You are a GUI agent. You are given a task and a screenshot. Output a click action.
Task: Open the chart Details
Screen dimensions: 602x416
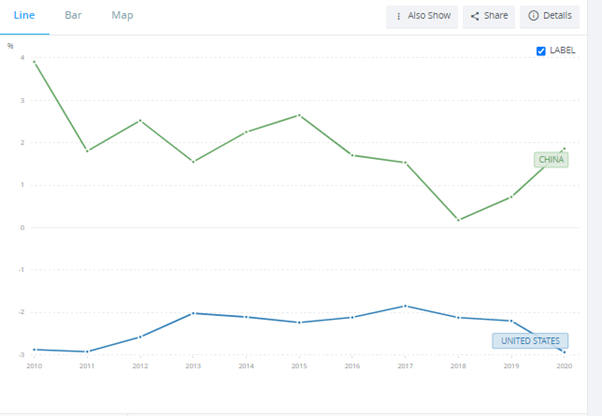pyautogui.click(x=549, y=17)
